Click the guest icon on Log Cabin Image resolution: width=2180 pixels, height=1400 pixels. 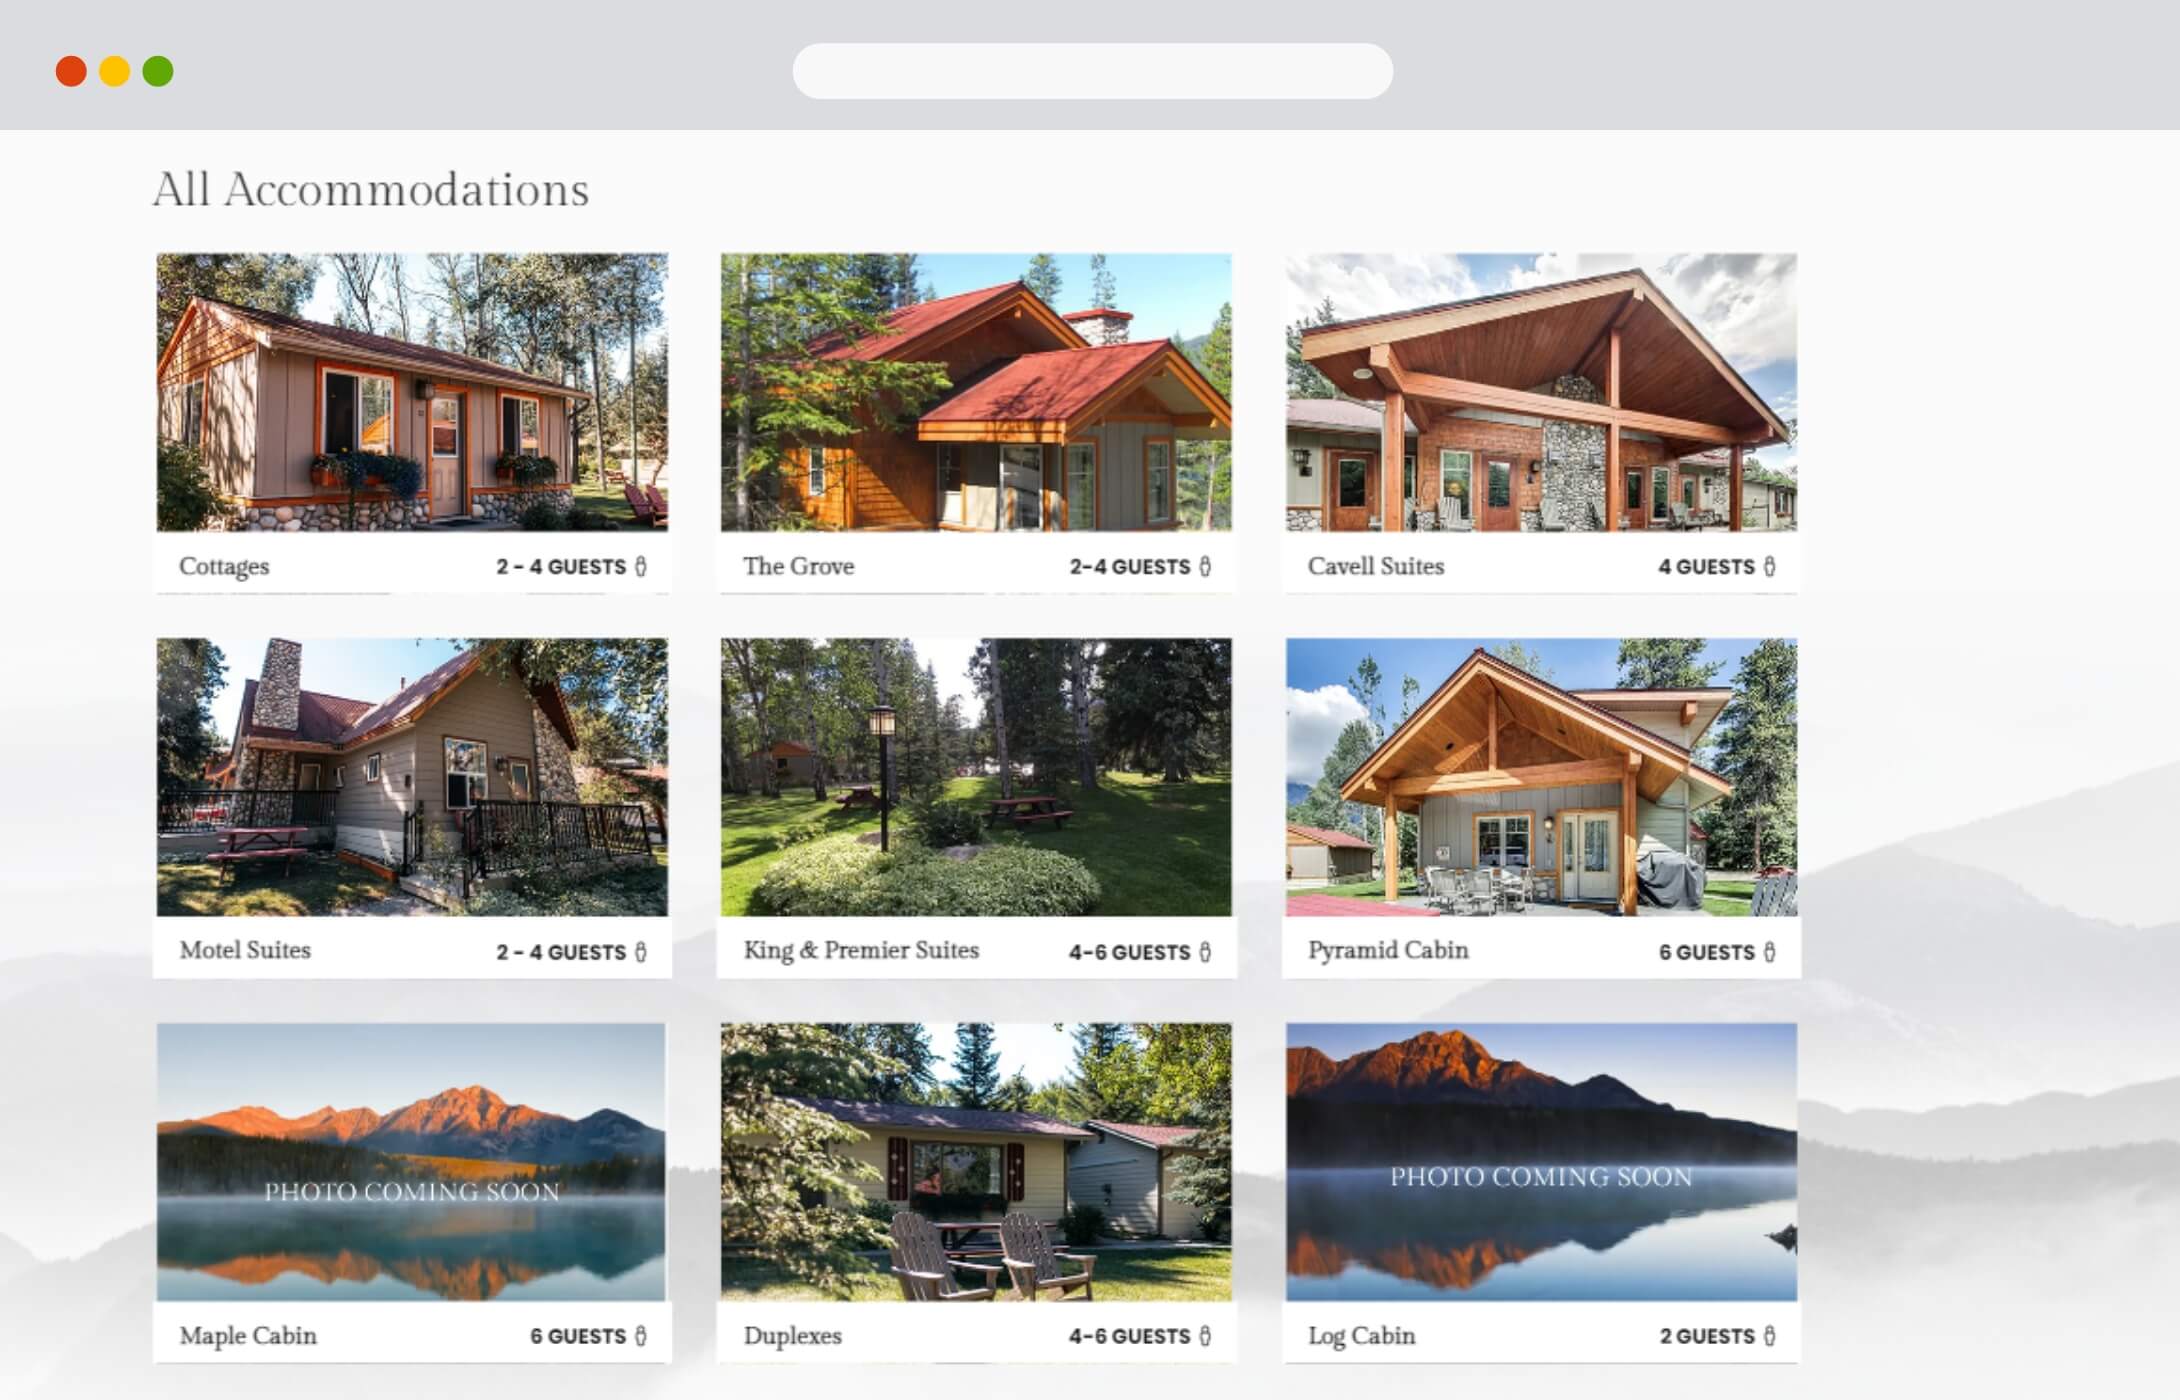[1770, 1335]
